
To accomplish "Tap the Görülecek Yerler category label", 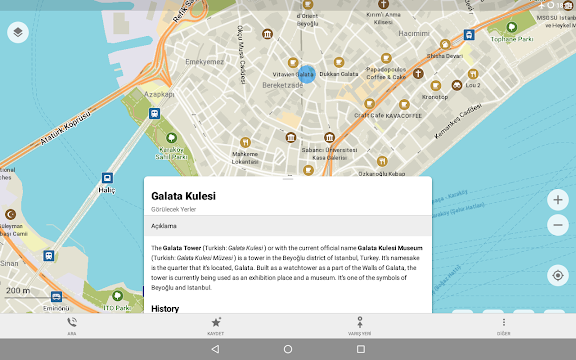I will pyautogui.click(x=173, y=209).
